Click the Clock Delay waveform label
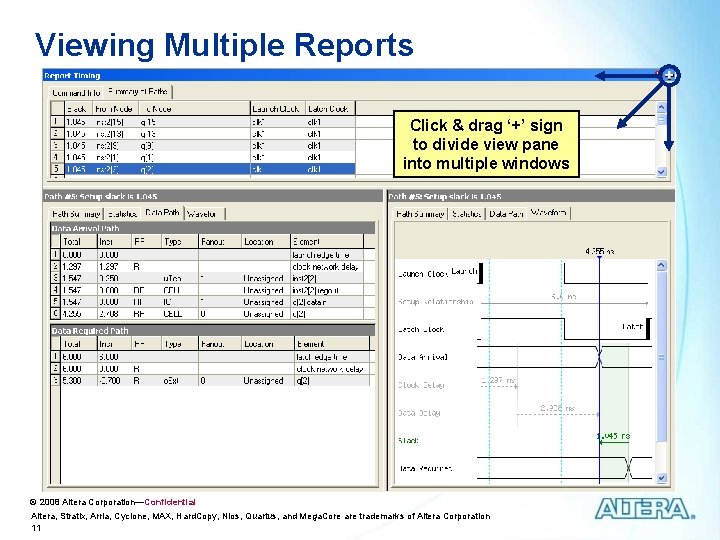This screenshot has width=720, height=540. 421,385
